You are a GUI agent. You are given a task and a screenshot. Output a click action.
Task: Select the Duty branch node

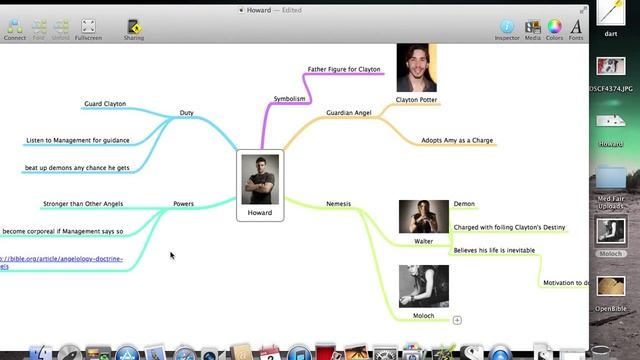point(187,113)
